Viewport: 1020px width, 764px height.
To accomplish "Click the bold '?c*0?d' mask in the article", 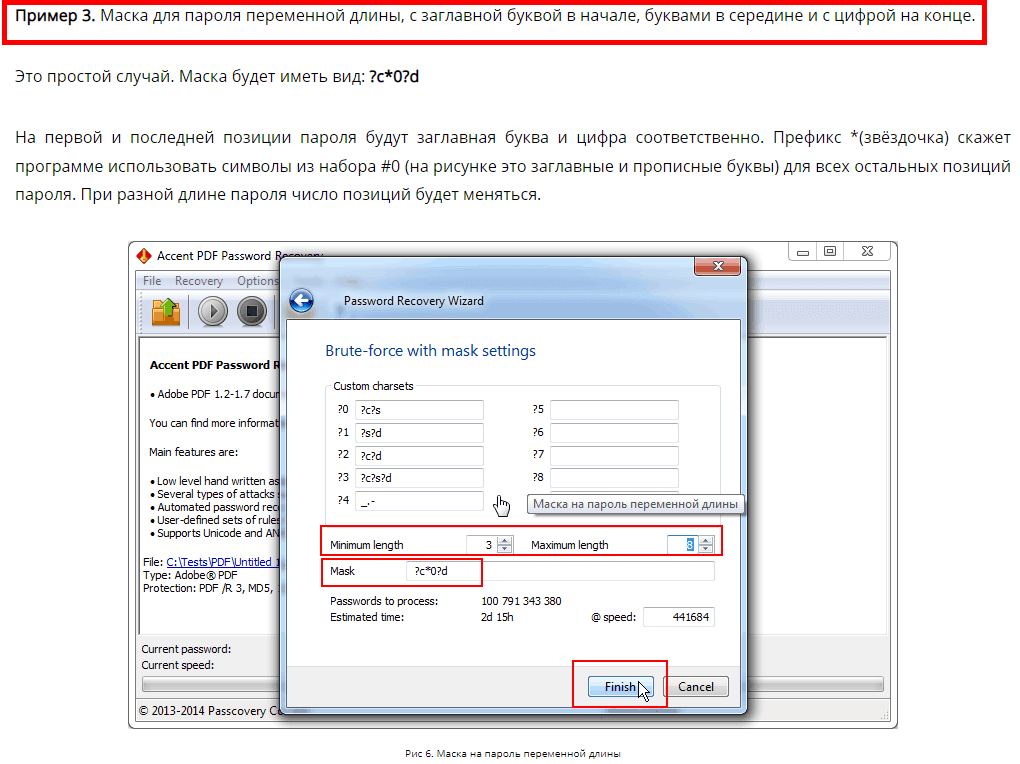I will 394,77.
